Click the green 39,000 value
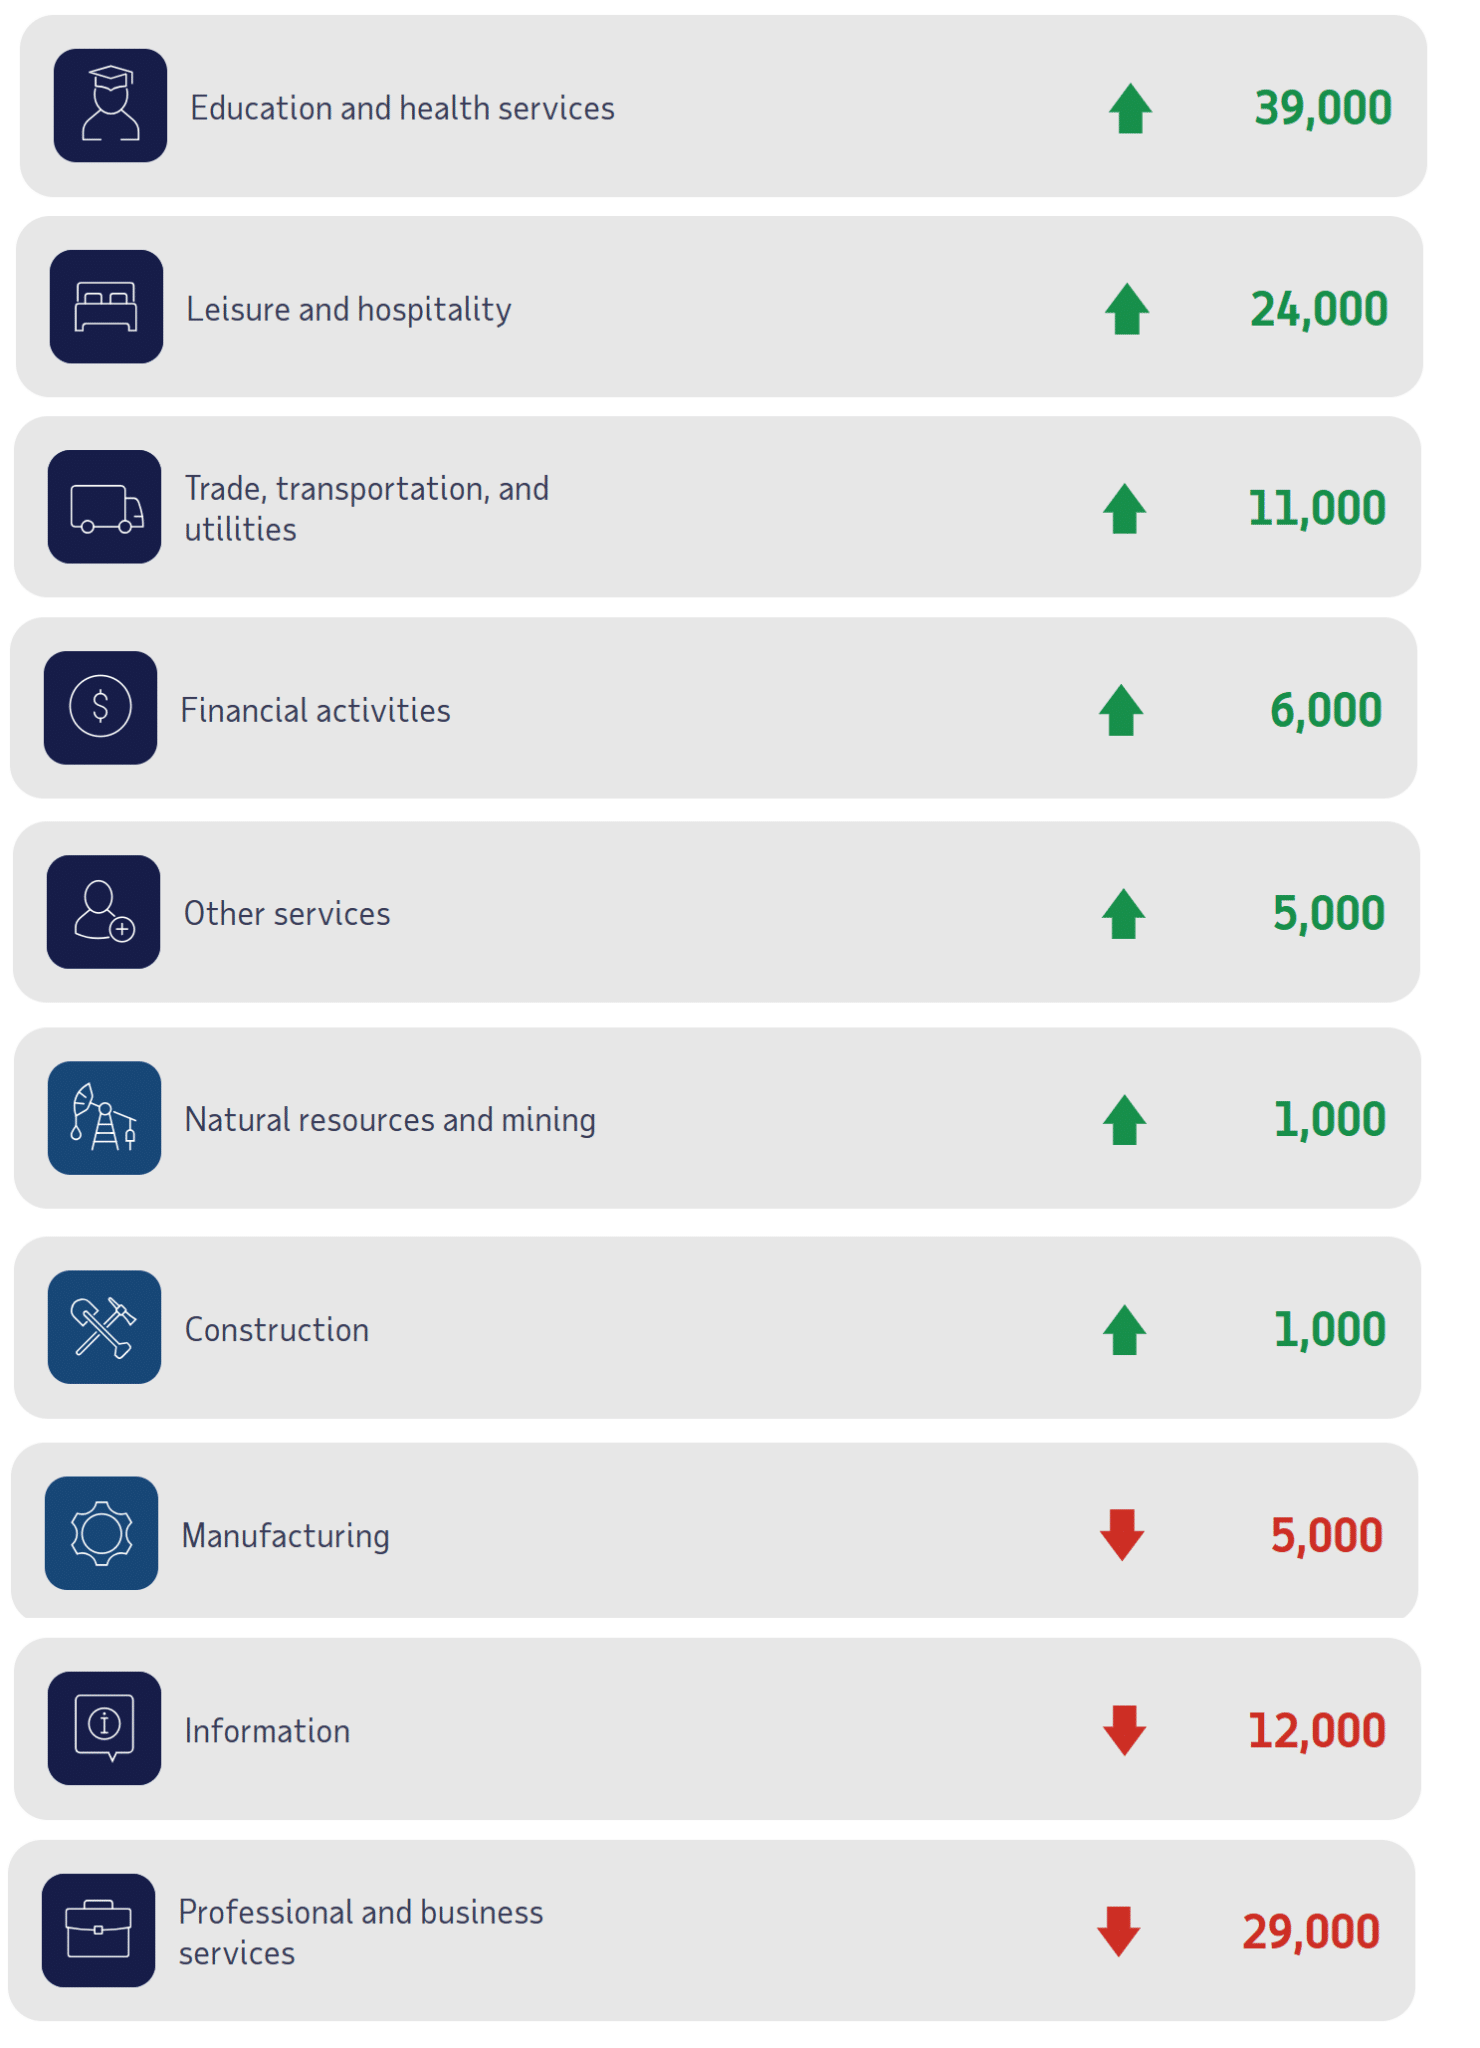The image size is (1480, 2048). tap(1322, 108)
